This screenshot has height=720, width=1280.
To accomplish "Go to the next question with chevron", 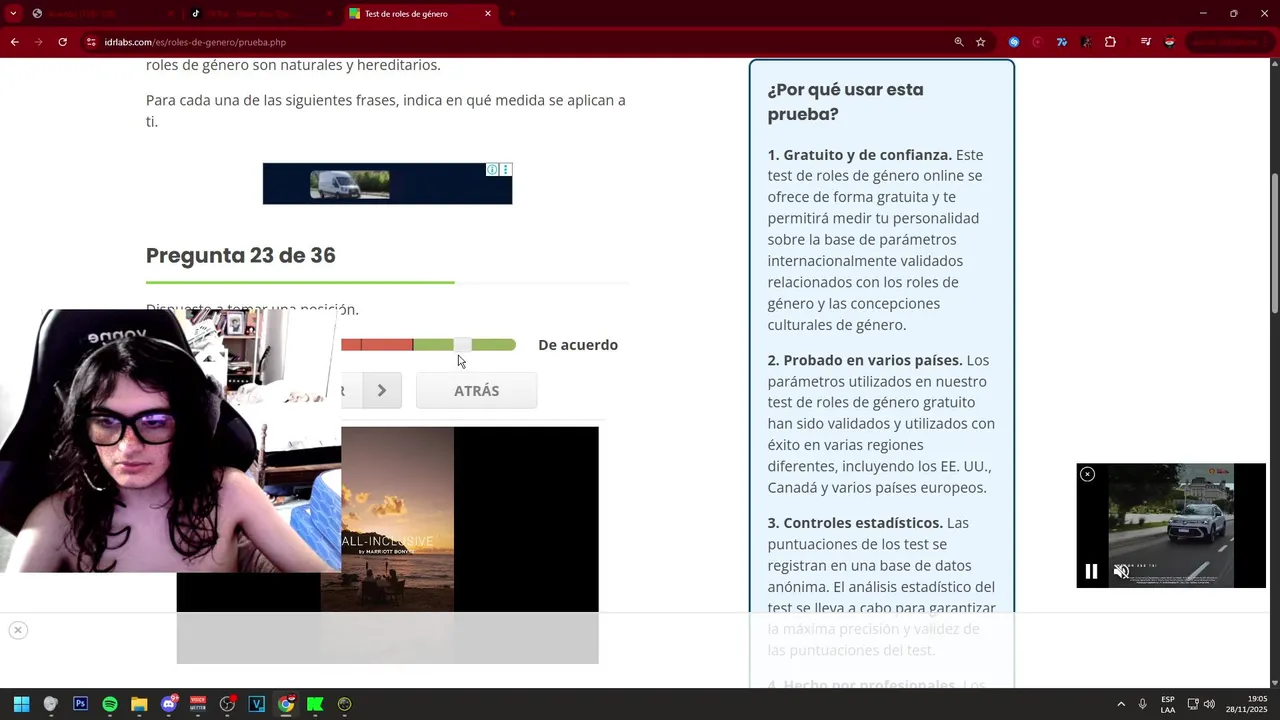I will point(382,391).
